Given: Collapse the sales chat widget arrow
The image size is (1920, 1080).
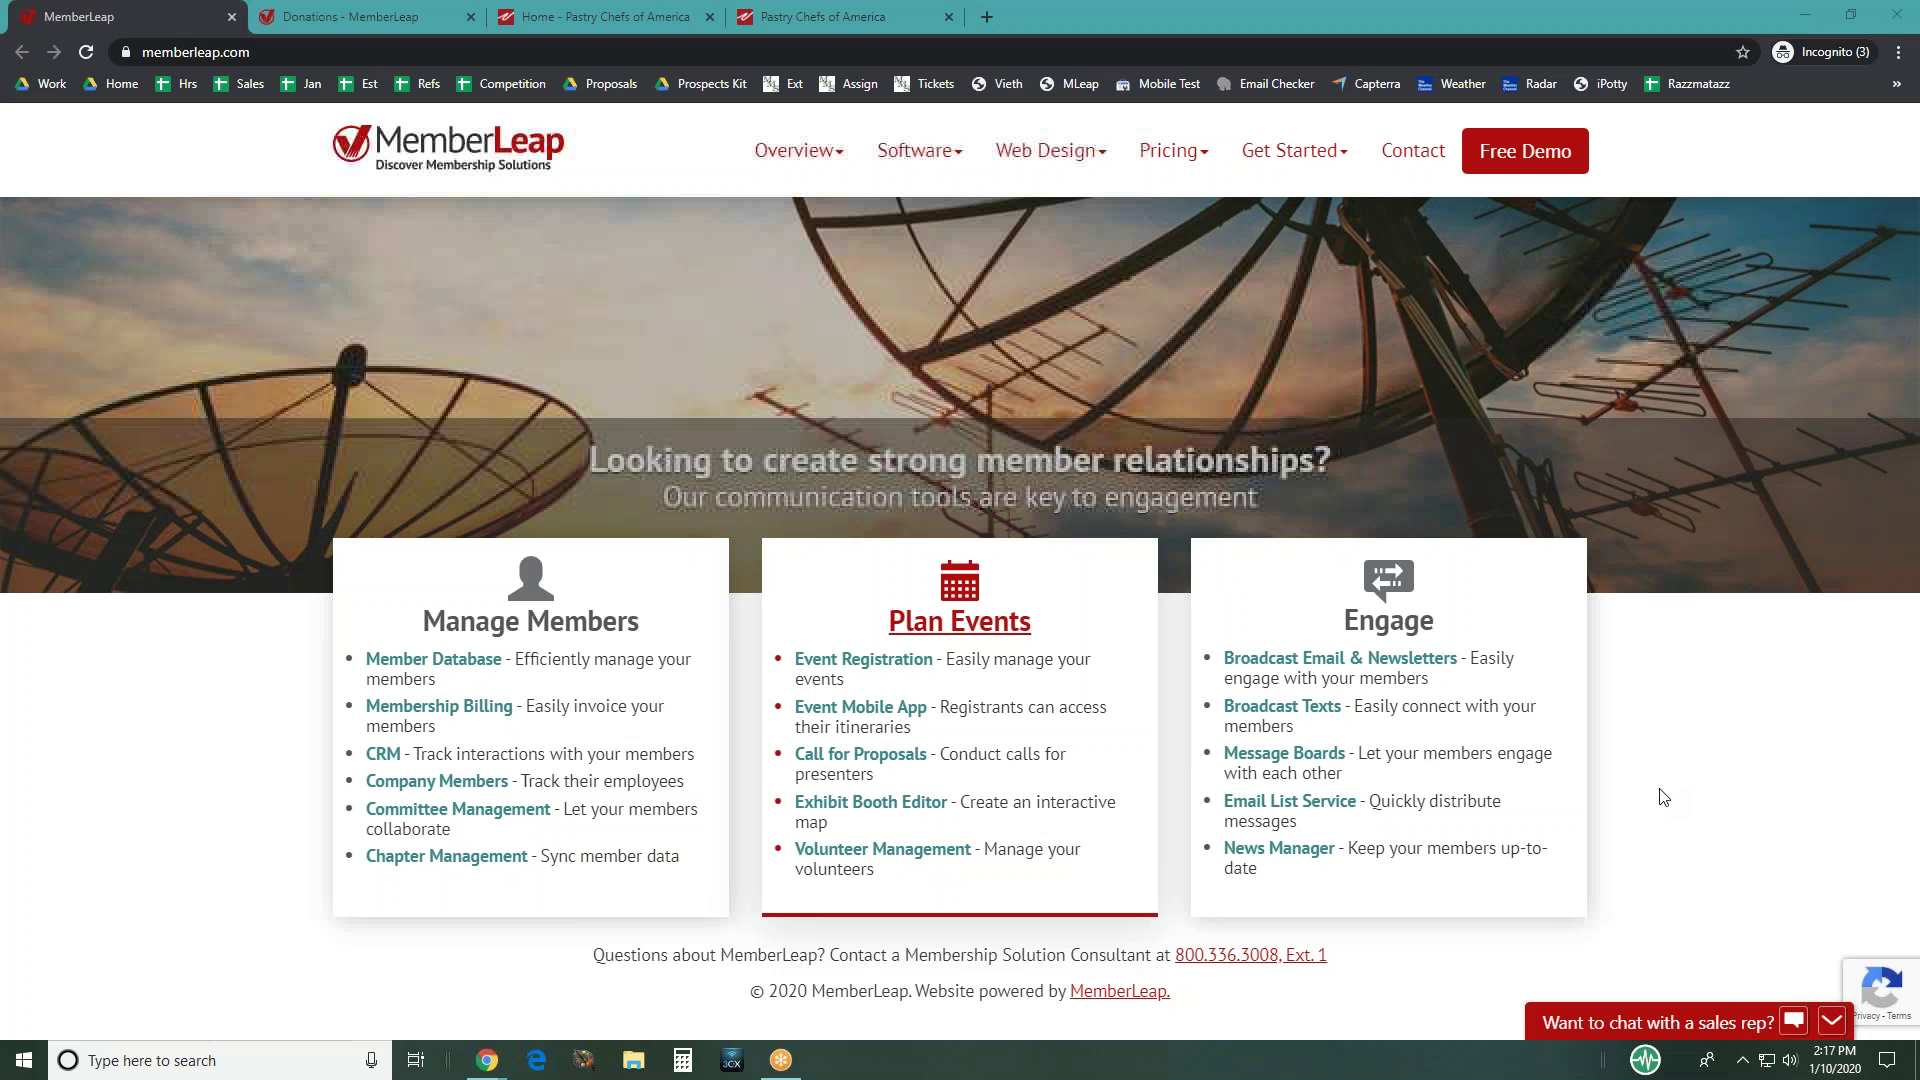Looking at the screenshot, I should [x=1832, y=1021].
